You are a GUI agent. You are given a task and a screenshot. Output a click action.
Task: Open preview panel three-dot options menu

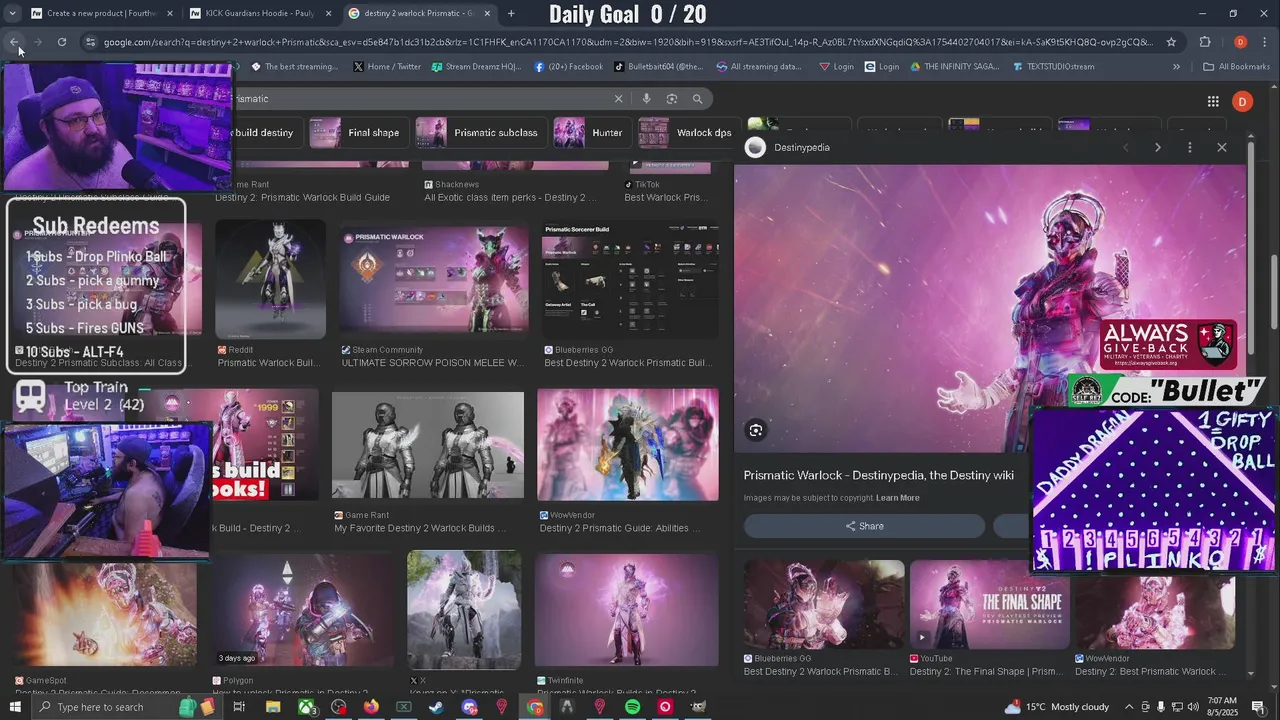[x=1189, y=147]
